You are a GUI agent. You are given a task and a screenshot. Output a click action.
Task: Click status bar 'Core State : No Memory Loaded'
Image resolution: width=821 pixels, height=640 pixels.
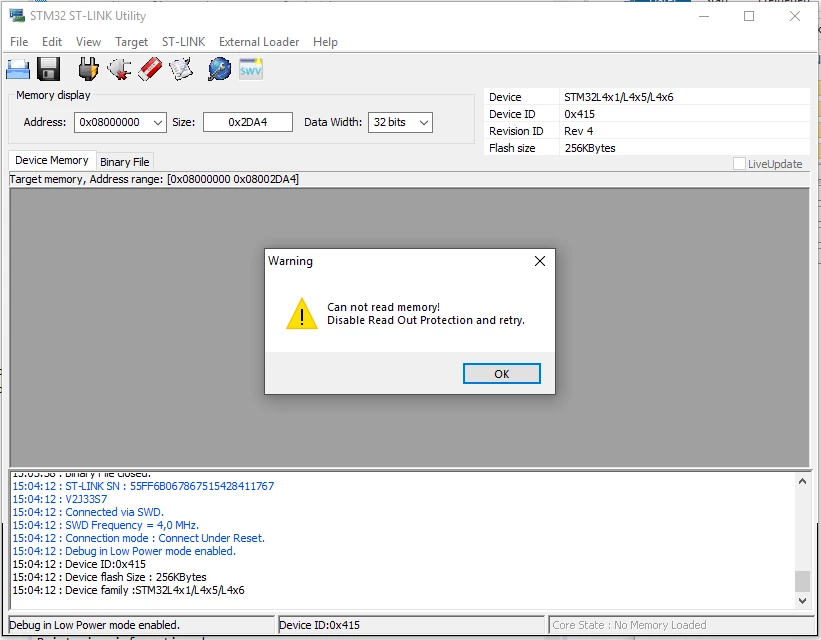pos(629,625)
